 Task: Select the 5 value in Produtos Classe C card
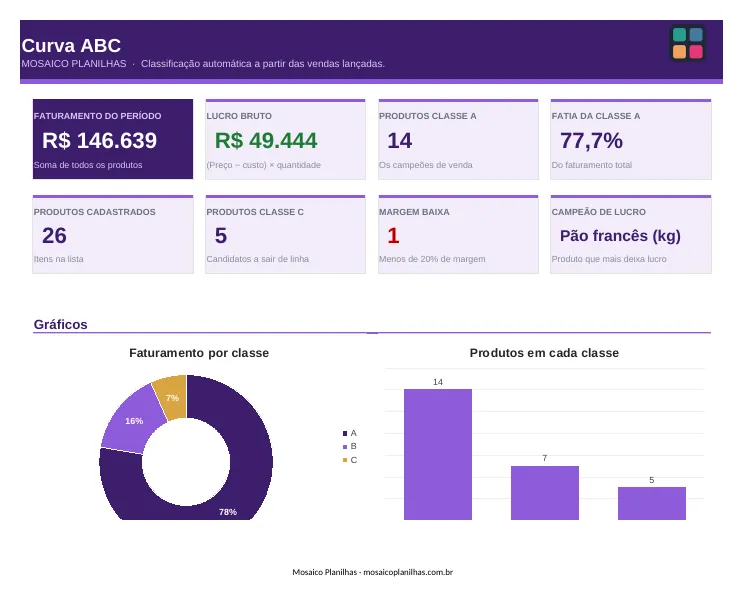[x=221, y=236]
